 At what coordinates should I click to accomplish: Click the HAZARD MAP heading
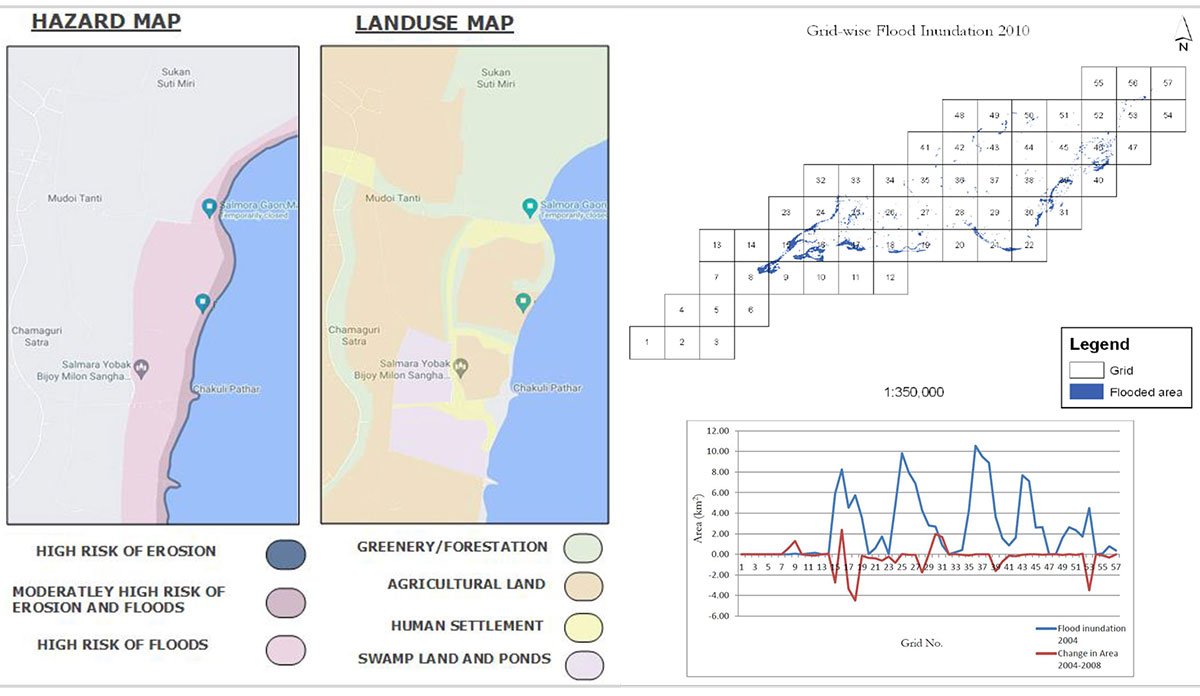(106, 22)
